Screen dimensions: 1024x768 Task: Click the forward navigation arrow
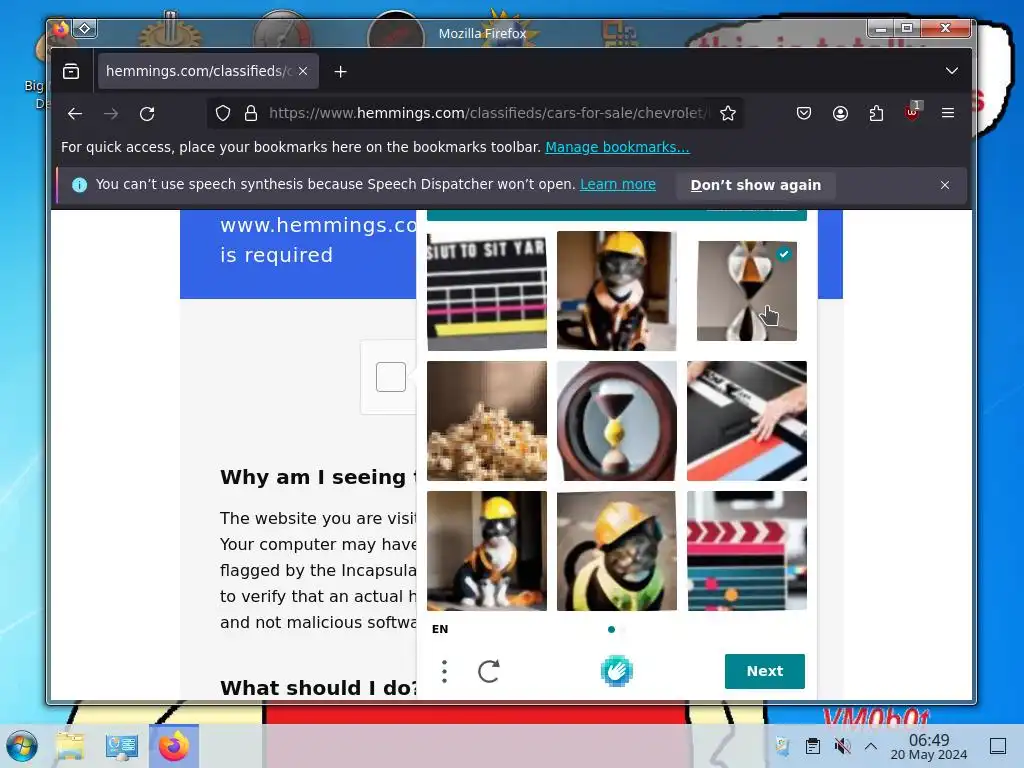coord(111,114)
